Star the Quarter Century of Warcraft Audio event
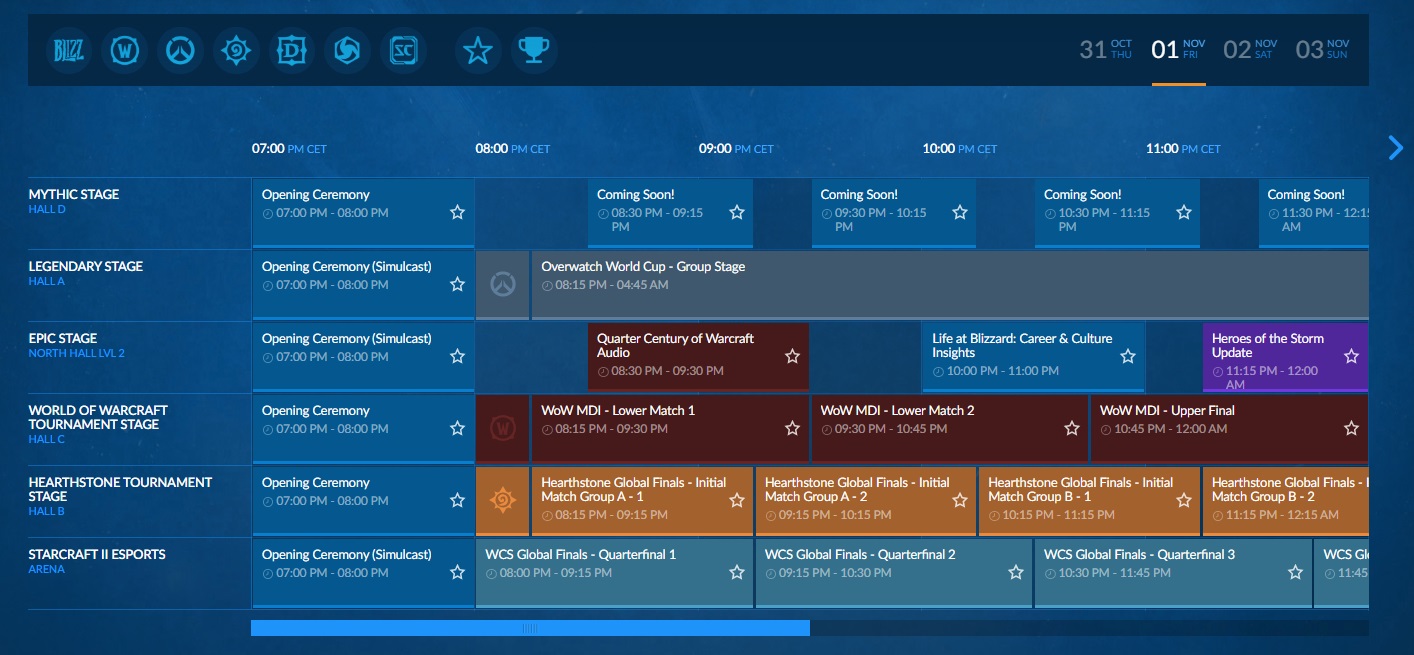1414x655 pixels. [x=792, y=356]
